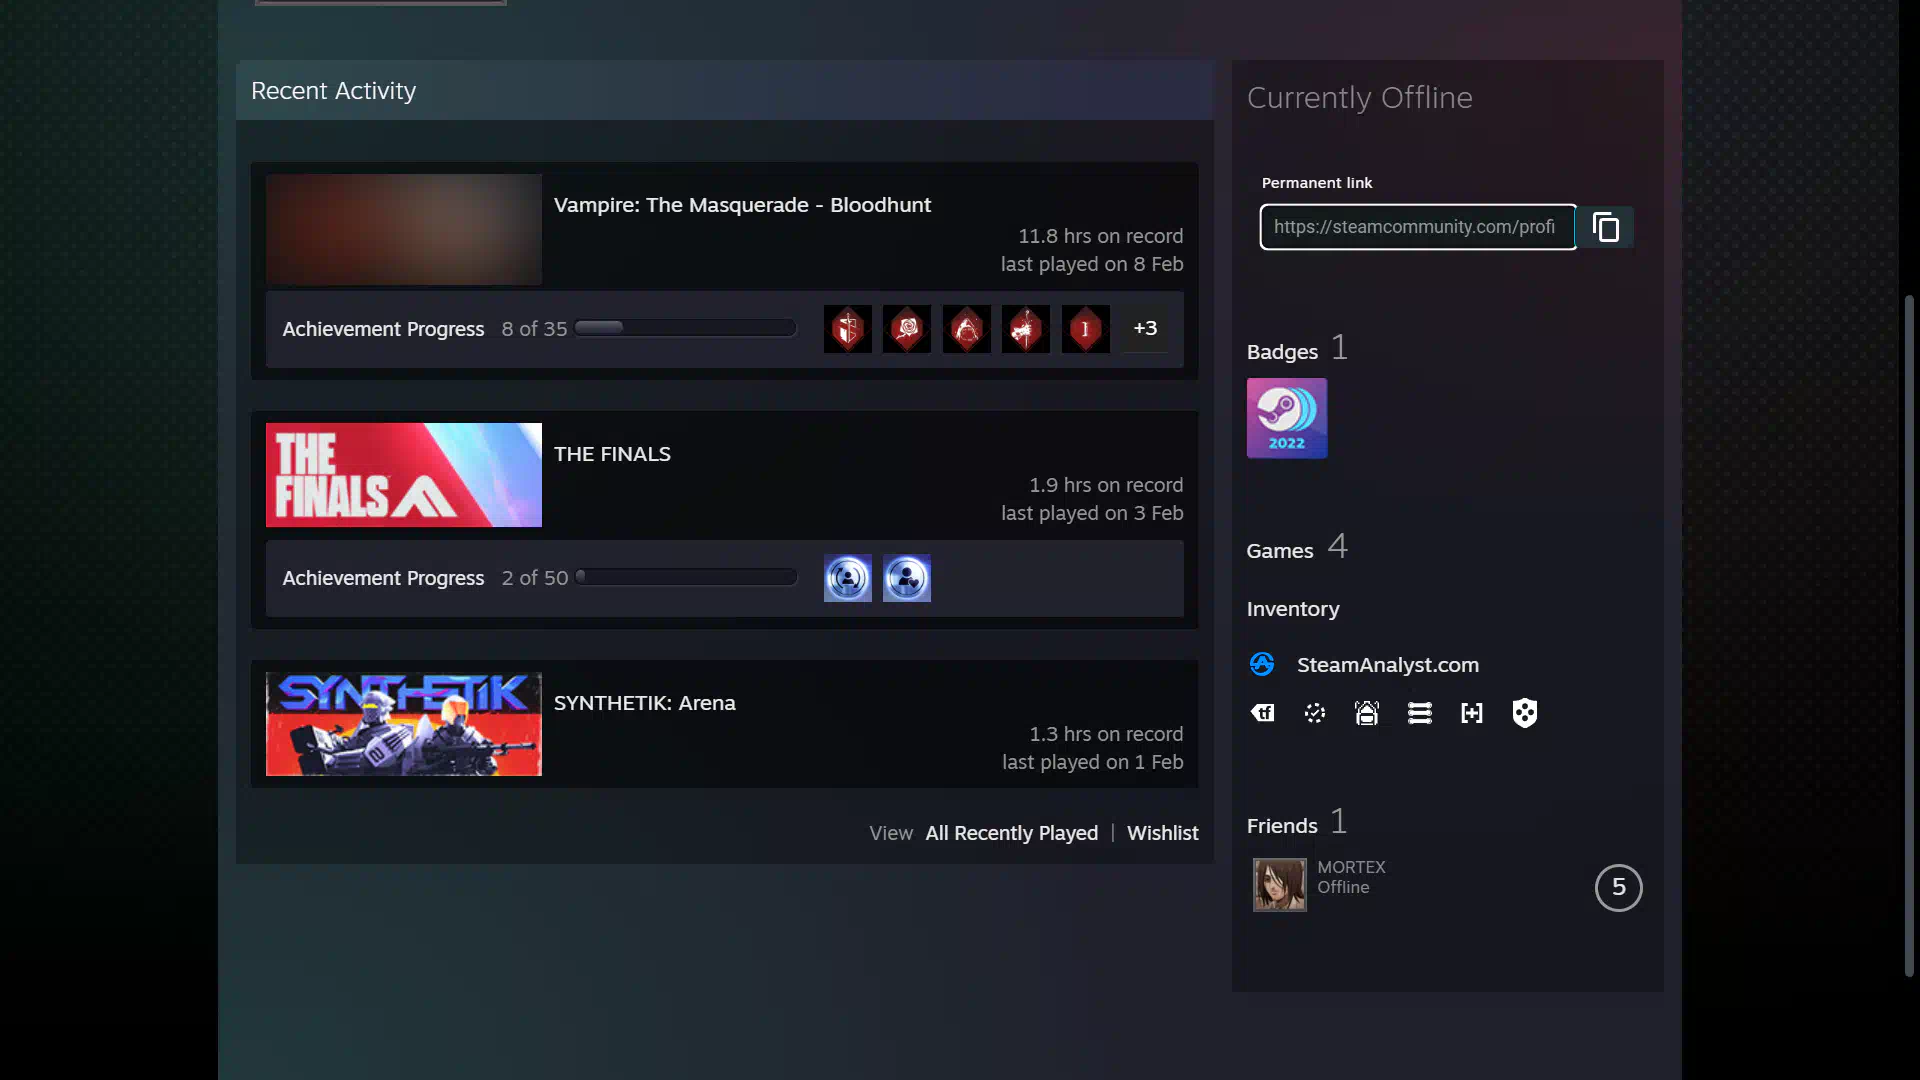Click 'Currently Offline' status text
This screenshot has width=1920, height=1080.
[x=1359, y=98]
